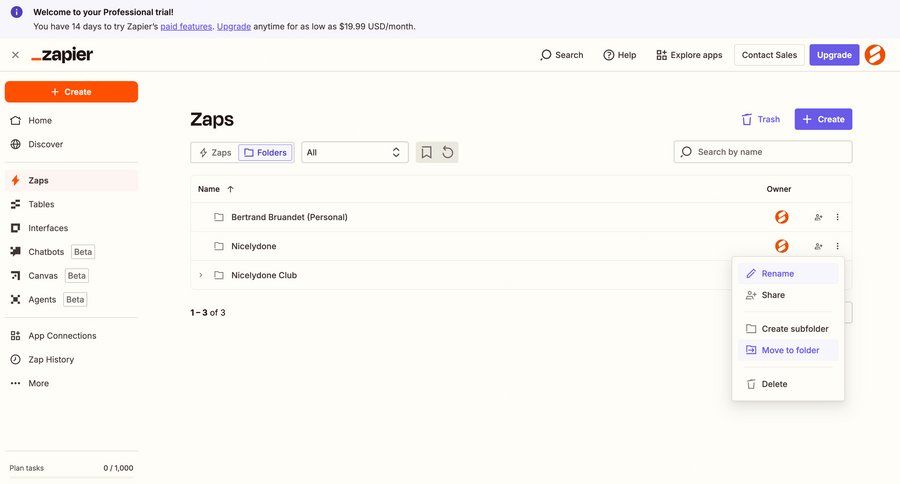This screenshot has width=900, height=484.
Task: Click the Upgrade link in the banner
Action: [234, 26]
